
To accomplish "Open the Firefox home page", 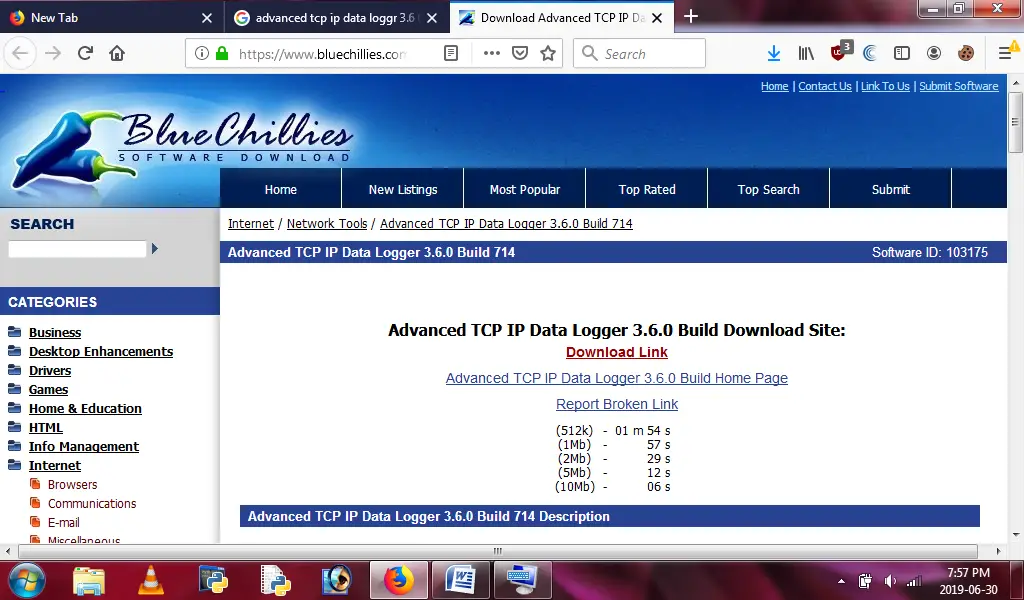I will 117,53.
